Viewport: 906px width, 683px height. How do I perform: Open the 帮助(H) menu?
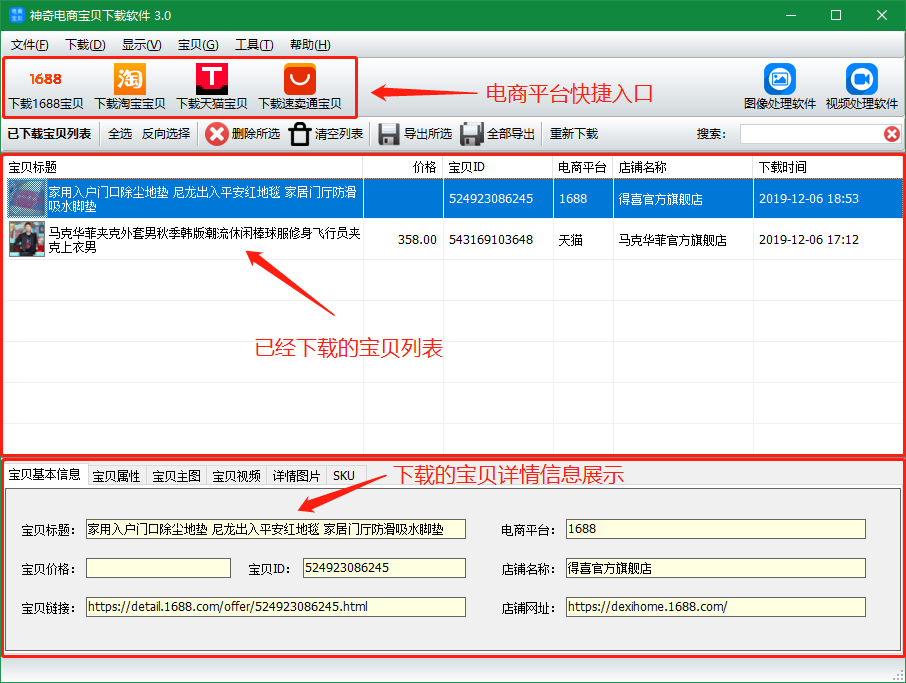pyautogui.click(x=310, y=45)
